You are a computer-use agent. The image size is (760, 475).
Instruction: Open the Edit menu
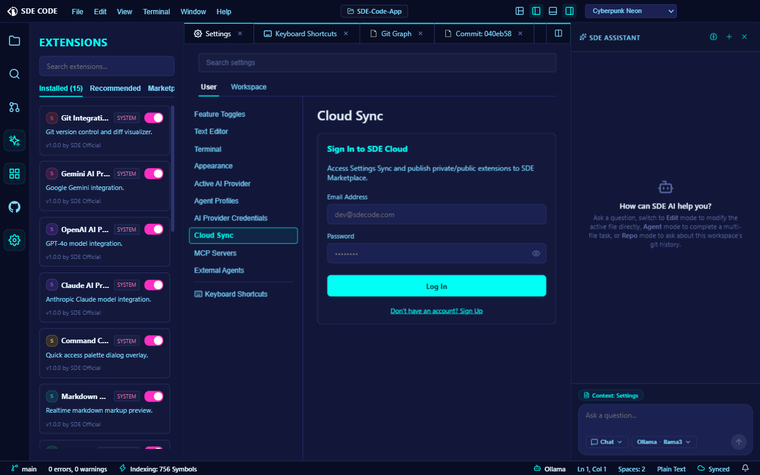coord(100,11)
